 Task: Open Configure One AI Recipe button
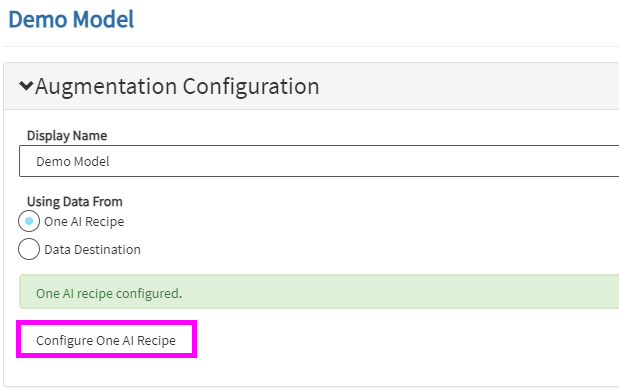coord(107,340)
